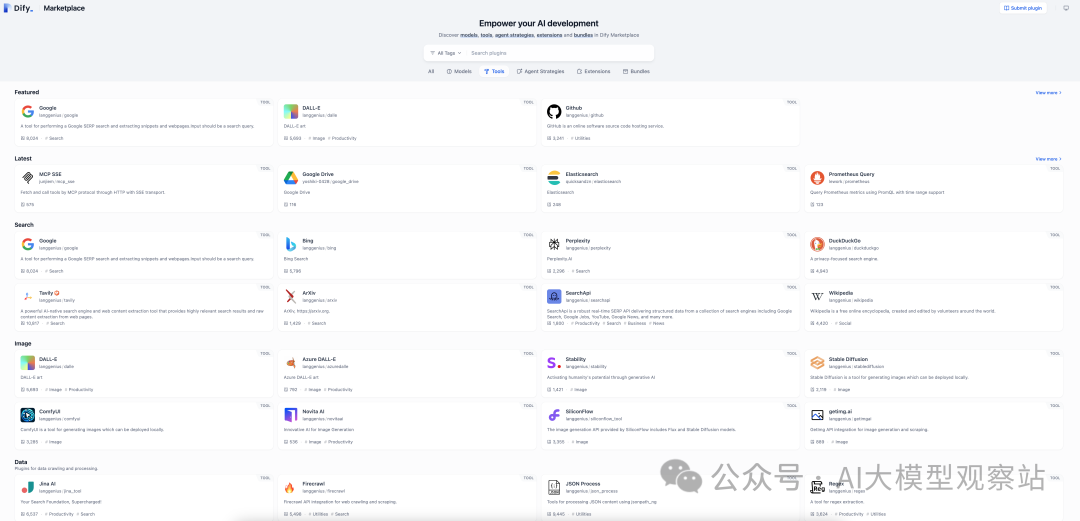The height and width of the screenshot is (521, 1080).
Task: Click the Utilities tag on Github card
Action: [x=581, y=139]
